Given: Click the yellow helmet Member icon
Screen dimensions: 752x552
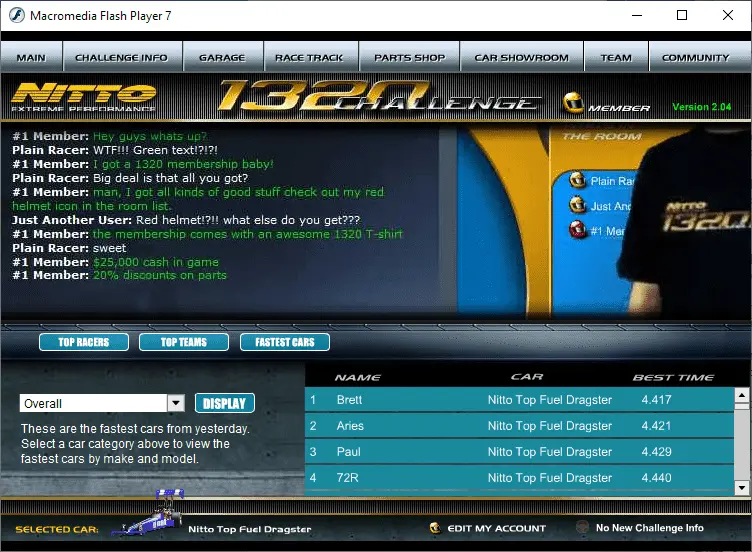Looking at the screenshot, I should [574, 105].
